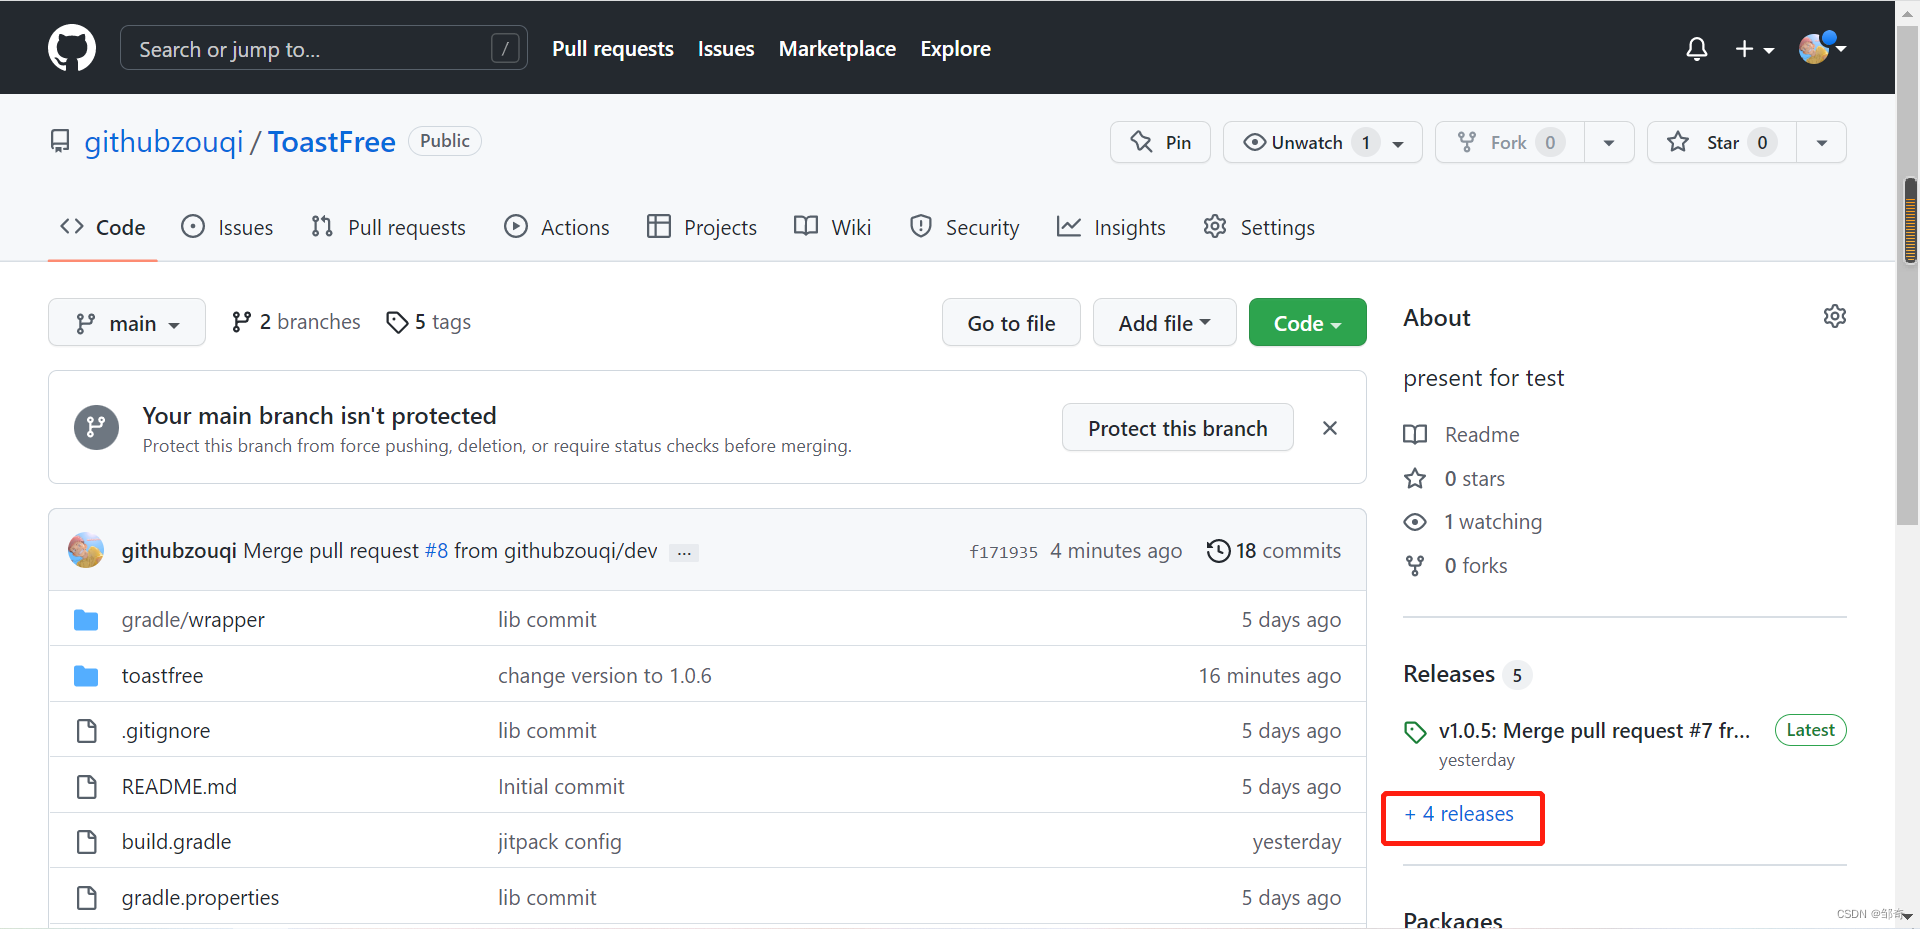Pin the repository with Pin button

pos(1160,142)
